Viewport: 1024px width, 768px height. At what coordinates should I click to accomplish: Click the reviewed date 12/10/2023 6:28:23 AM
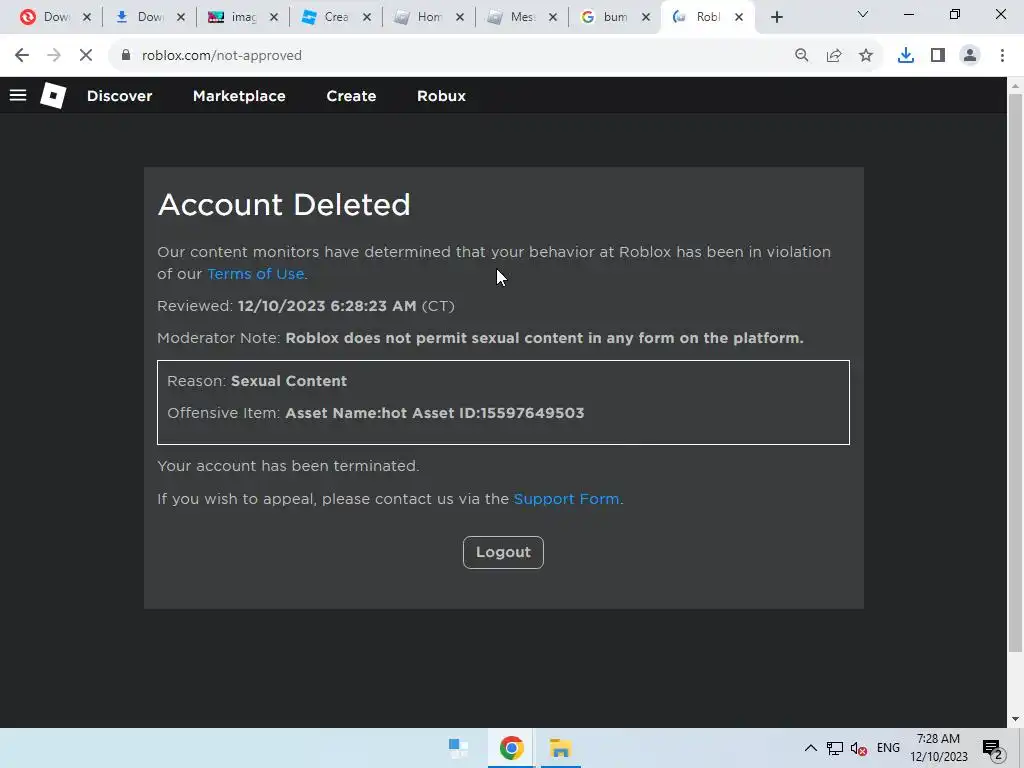[x=327, y=306]
